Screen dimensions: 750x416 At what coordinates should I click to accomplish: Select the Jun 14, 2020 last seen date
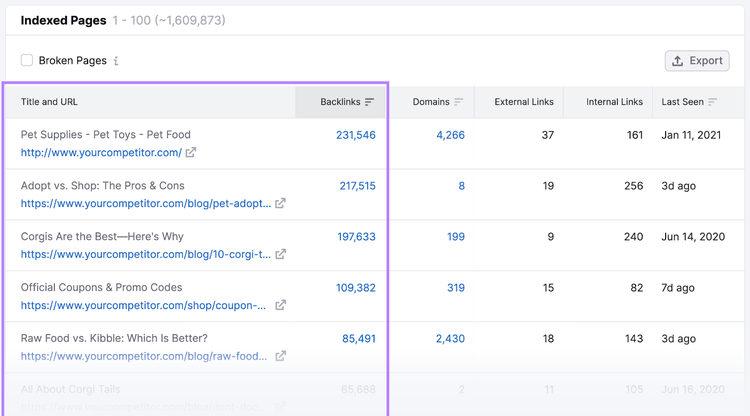[693, 237]
